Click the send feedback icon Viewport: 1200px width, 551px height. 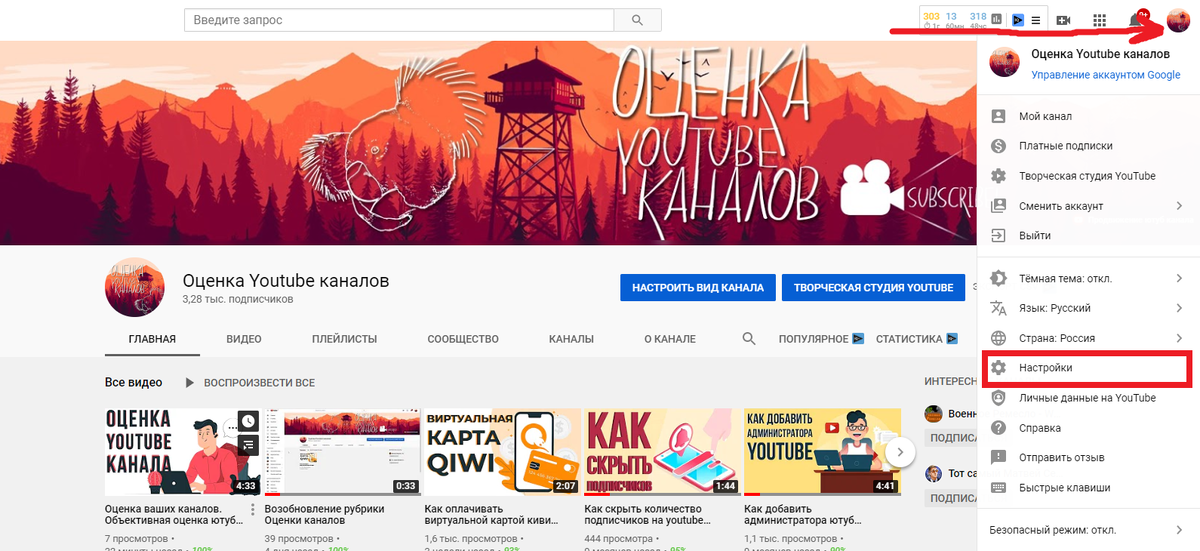(x=997, y=458)
